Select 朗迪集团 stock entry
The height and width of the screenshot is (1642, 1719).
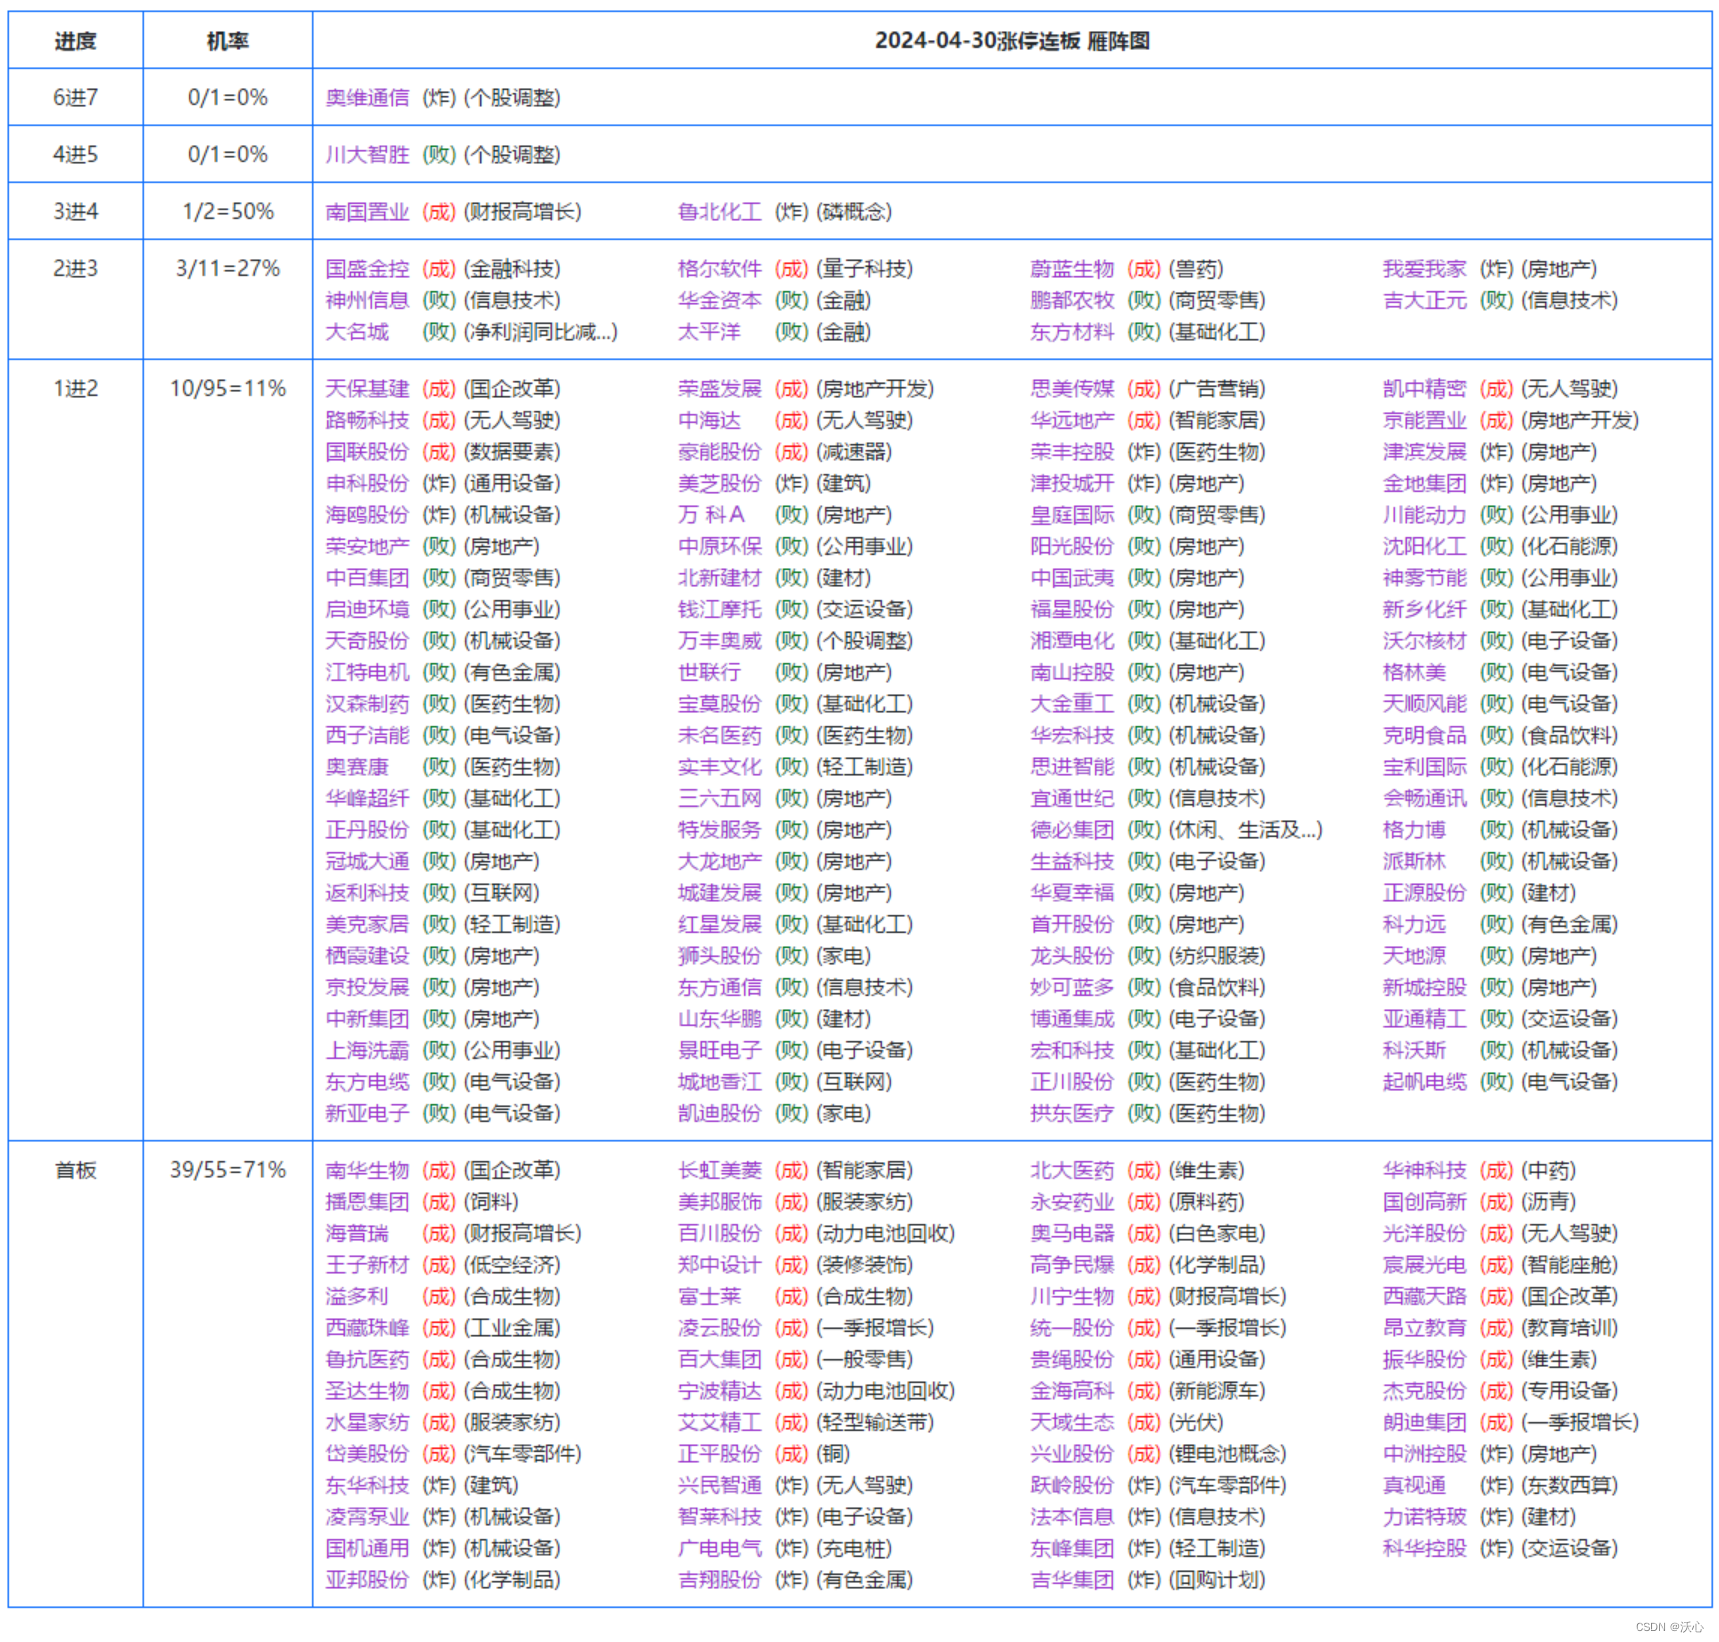click(1424, 1422)
